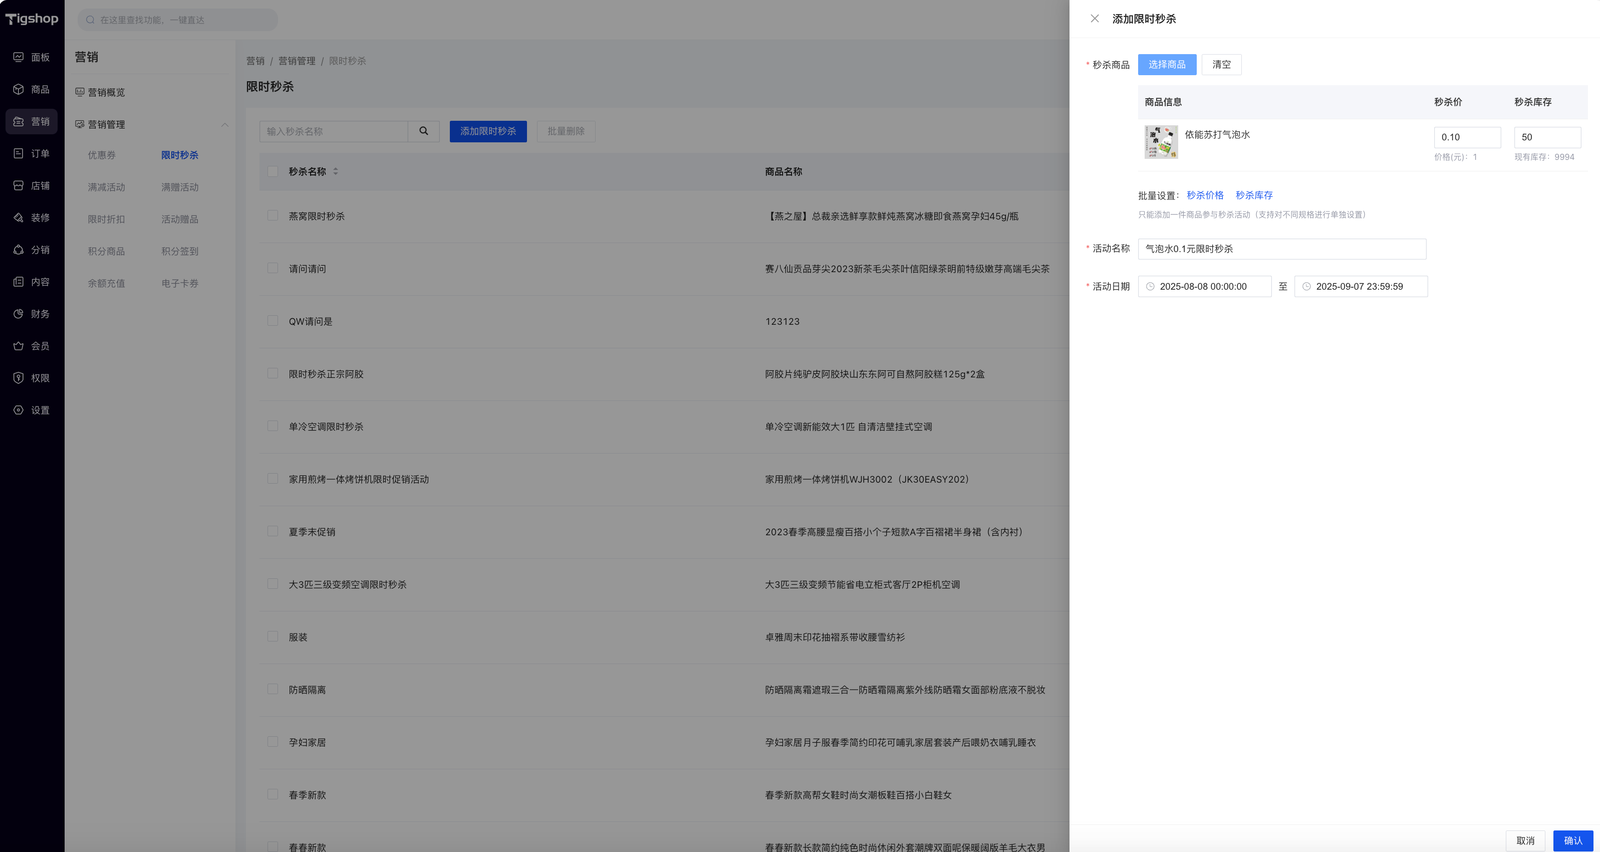Click the 秒杀价 price input field
1600x852 pixels.
coord(1466,137)
